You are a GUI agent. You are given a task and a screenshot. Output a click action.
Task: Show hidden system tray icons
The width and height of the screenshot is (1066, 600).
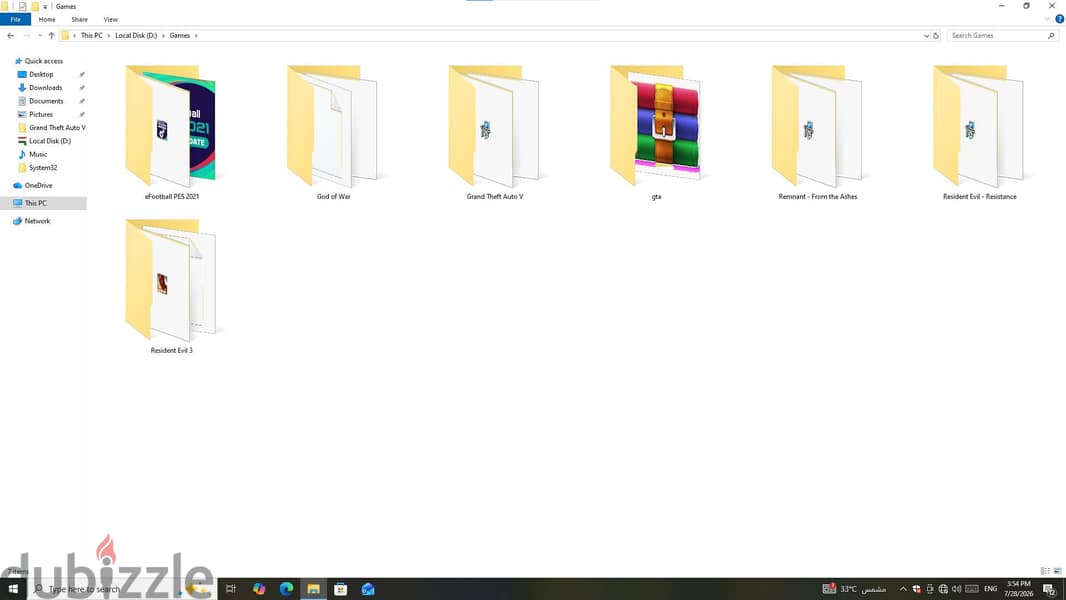903,589
